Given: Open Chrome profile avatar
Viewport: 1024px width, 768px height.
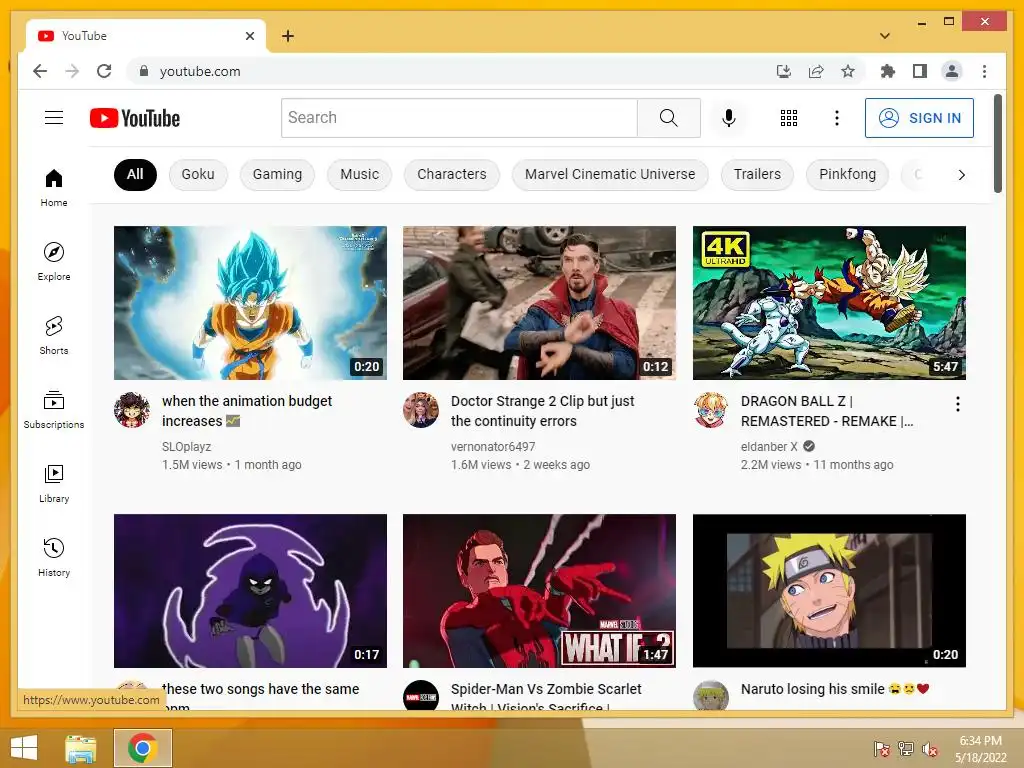Looking at the screenshot, I should [952, 71].
